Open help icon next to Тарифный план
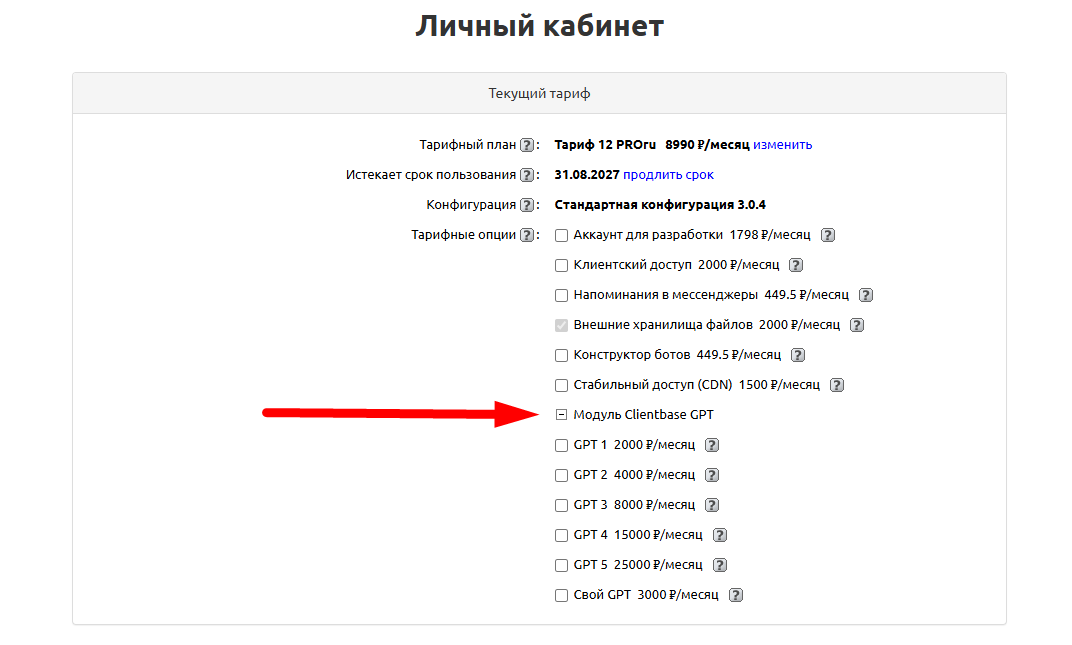 point(526,145)
